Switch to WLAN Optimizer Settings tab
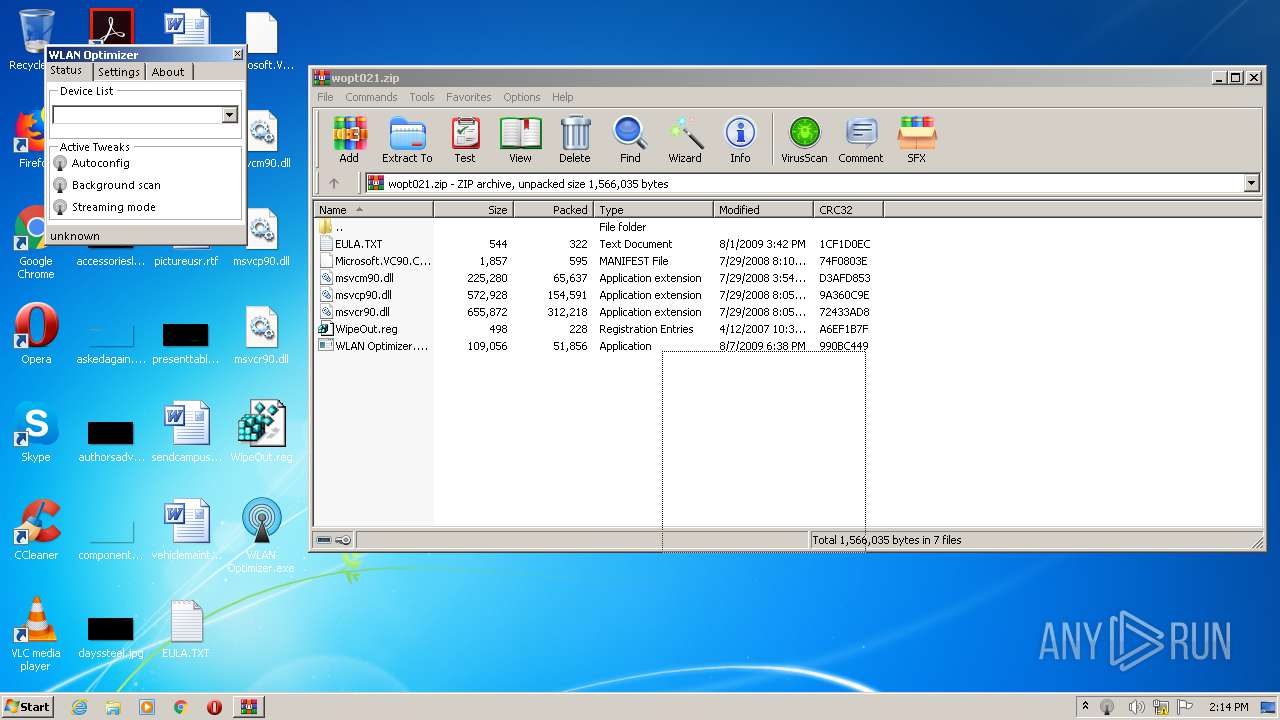 coord(119,72)
